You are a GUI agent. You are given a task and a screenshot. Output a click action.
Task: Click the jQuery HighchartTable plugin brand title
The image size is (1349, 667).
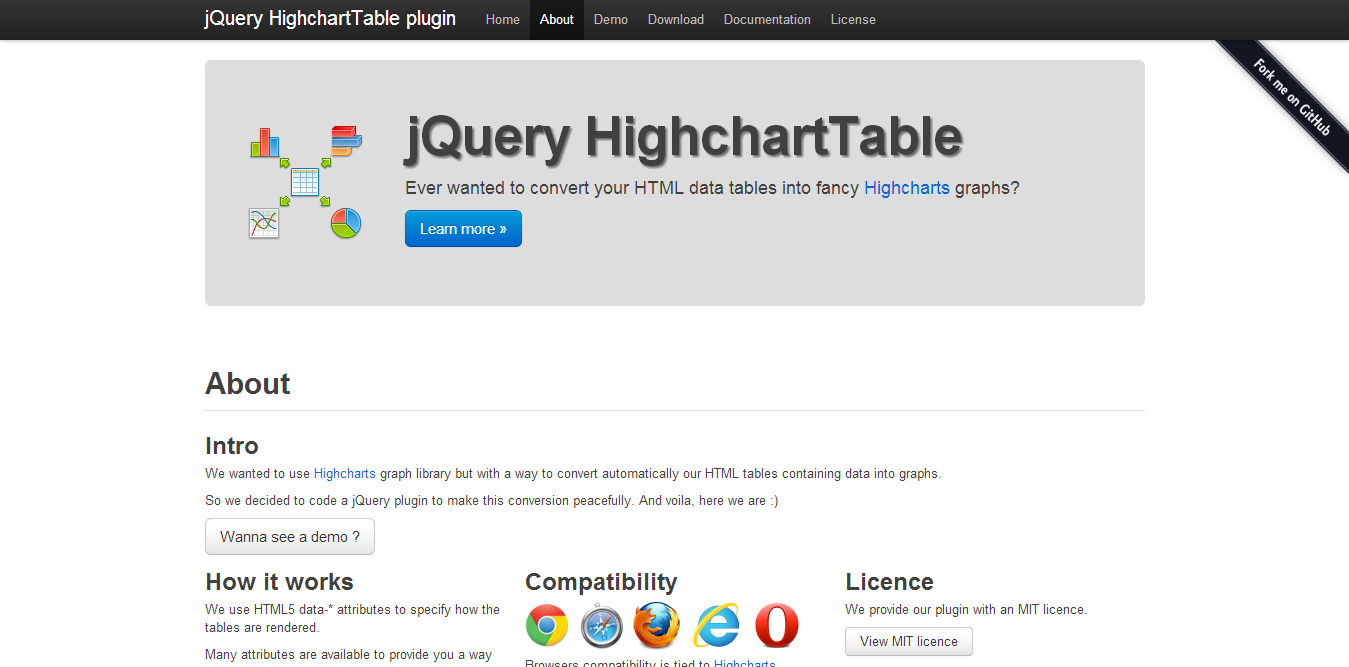[x=330, y=18]
